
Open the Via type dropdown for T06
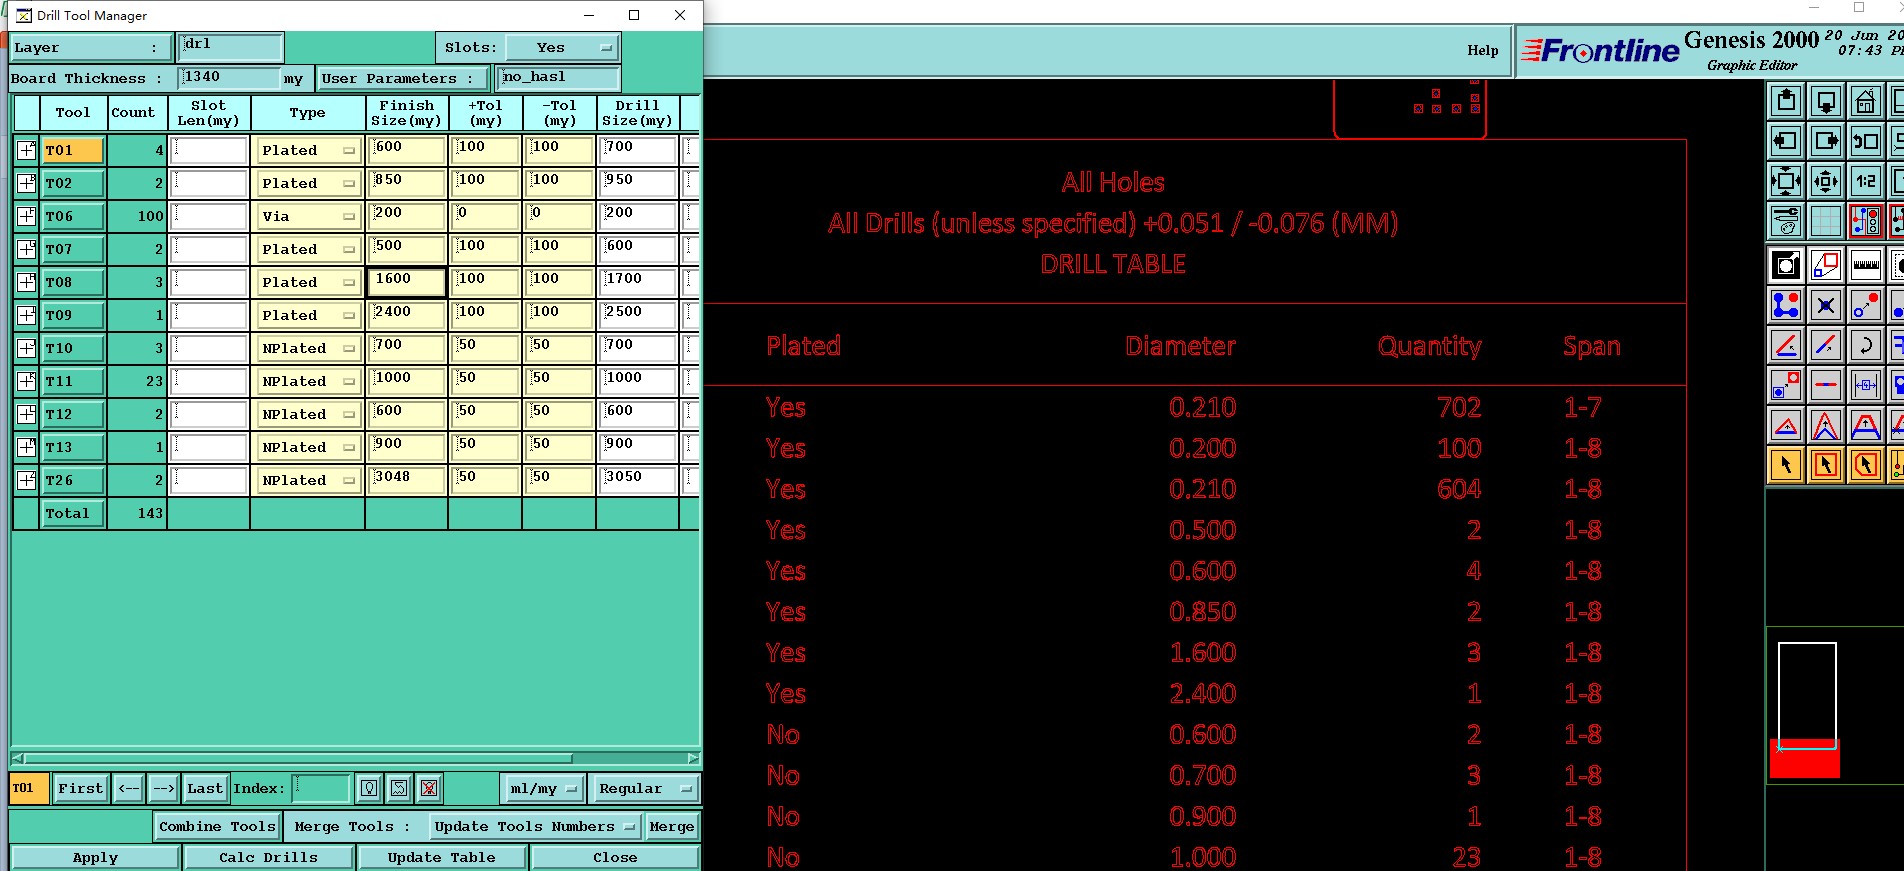click(x=307, y=216)
